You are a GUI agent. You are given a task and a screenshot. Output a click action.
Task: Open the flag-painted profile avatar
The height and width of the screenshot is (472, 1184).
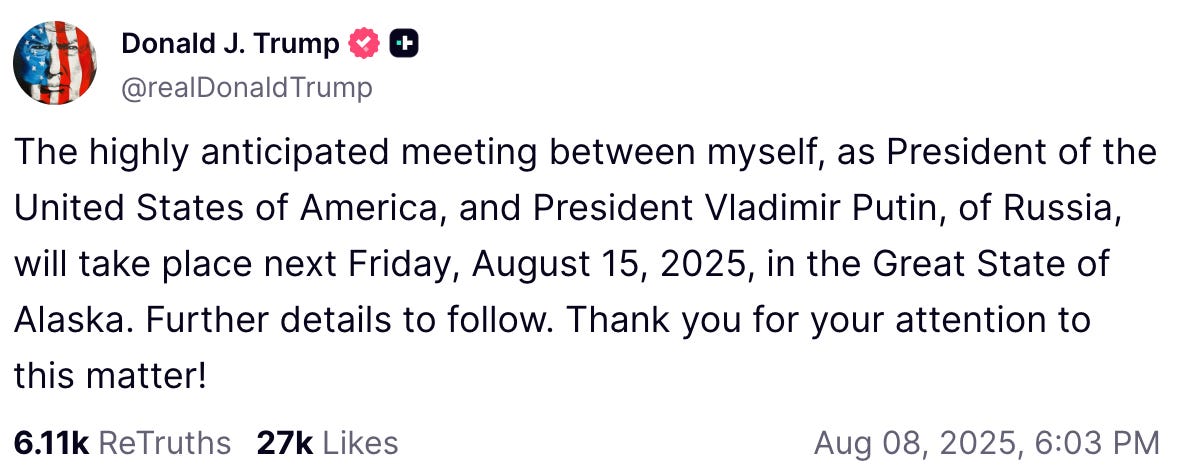coord(55,63)
